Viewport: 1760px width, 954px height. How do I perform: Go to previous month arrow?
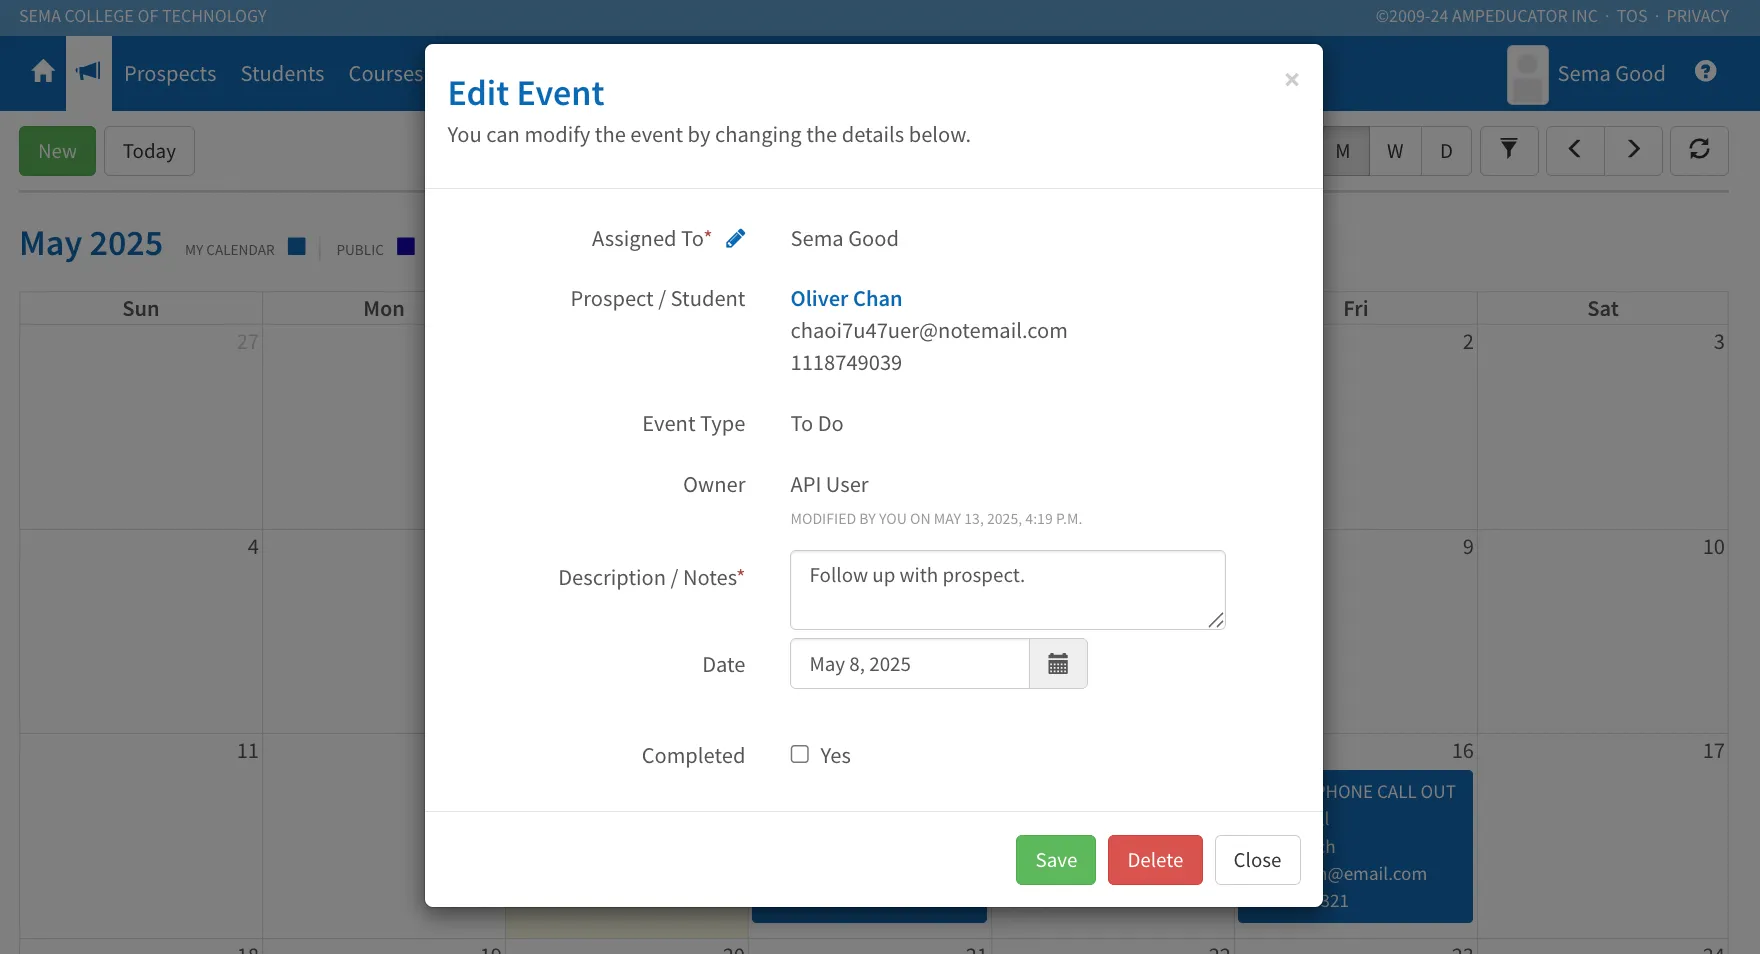[x=1575, y=151]
